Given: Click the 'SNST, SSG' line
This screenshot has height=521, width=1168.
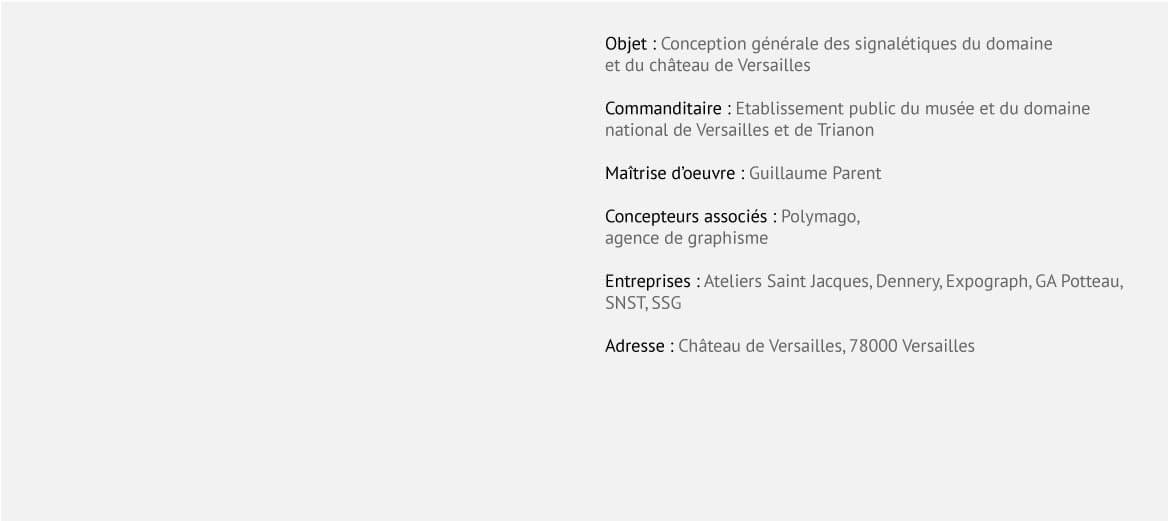Looking at the screenshot, I should pos(643,304).
